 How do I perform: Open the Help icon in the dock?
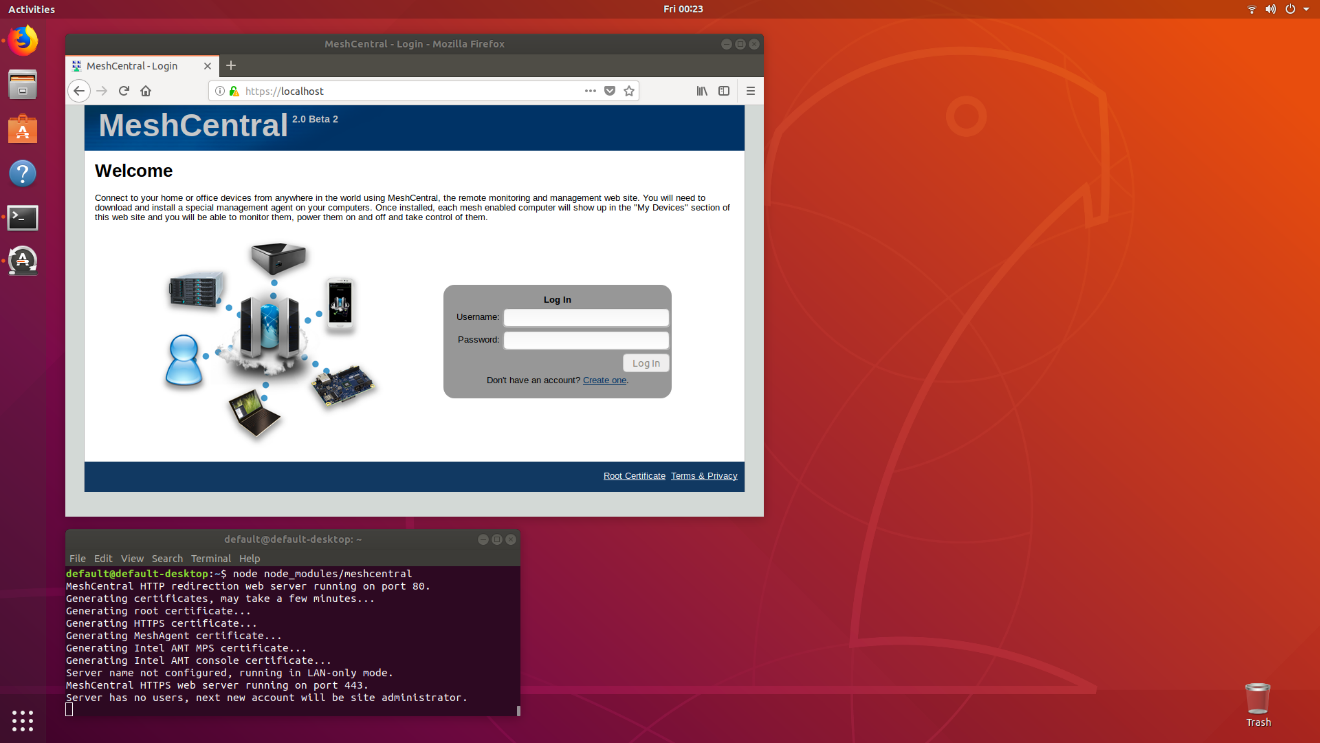[22, 173]
